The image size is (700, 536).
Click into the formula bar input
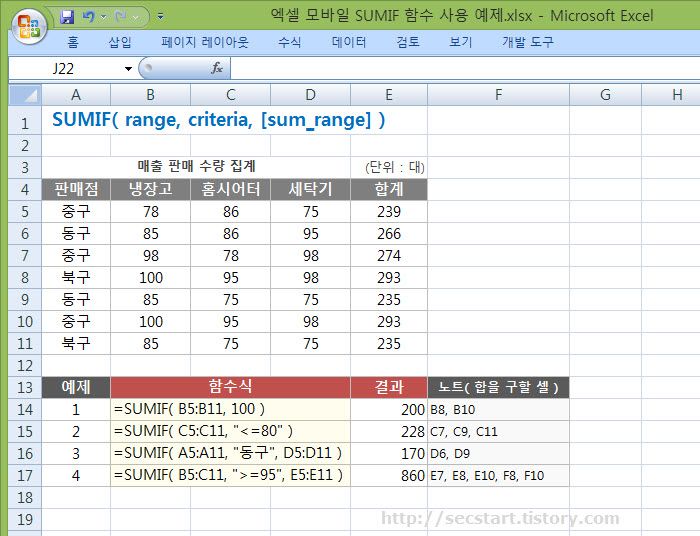(464, 69)
